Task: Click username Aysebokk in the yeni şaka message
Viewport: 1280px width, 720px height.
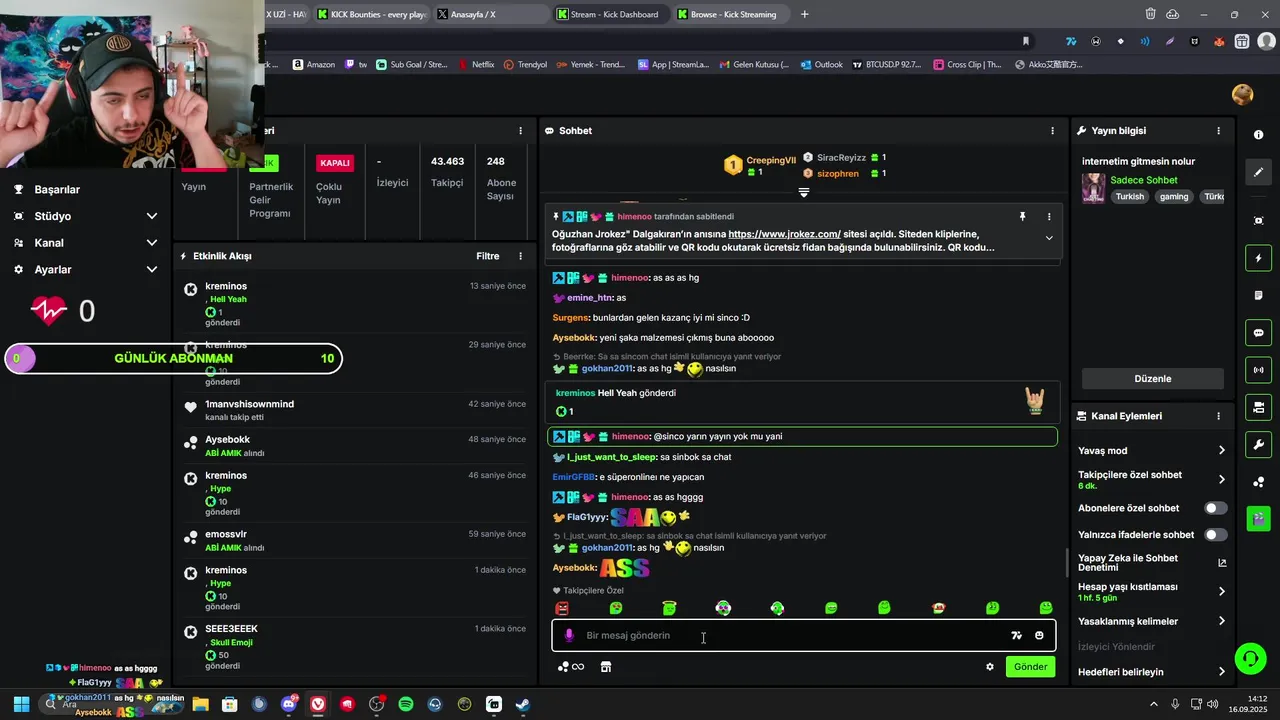Action: tap(574, 338)
